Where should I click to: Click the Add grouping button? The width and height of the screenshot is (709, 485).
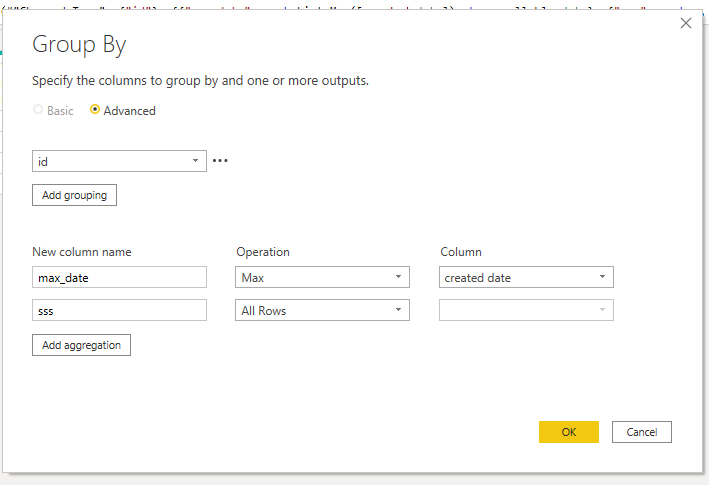[74, 195]
